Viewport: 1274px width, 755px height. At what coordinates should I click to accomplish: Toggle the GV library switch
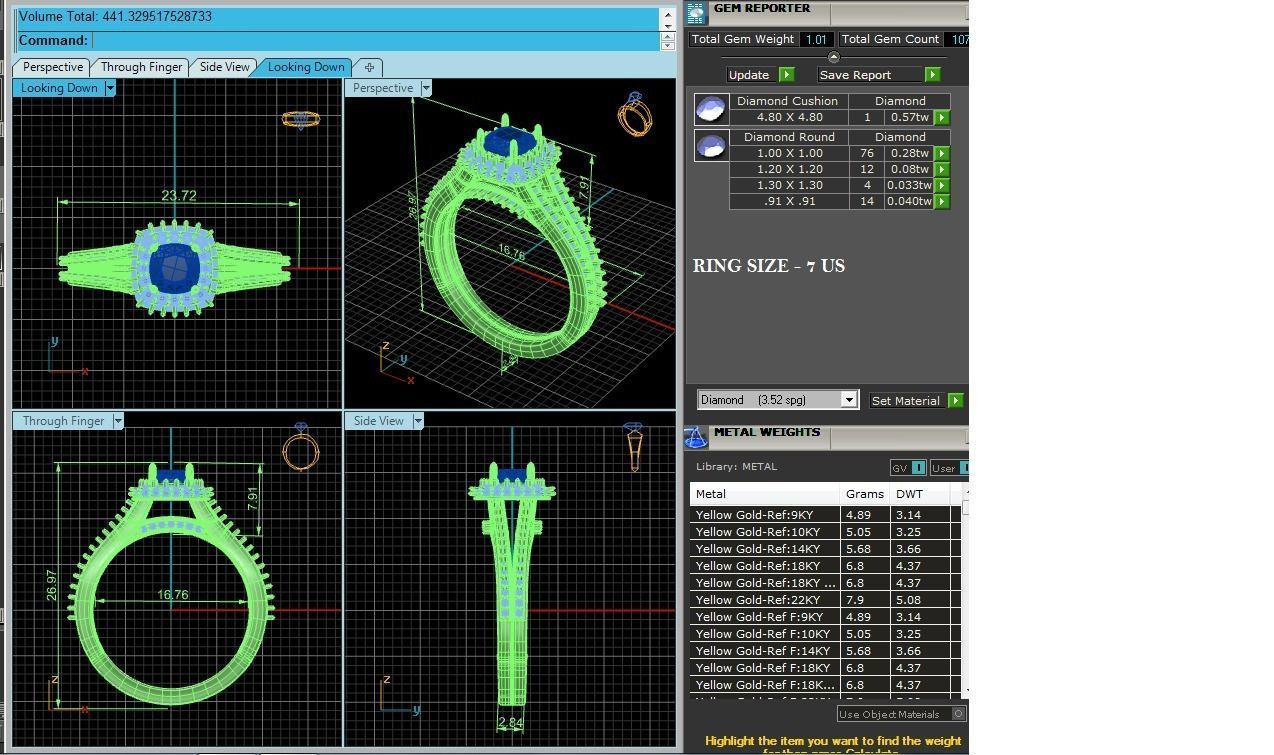(x=918, y=468)
